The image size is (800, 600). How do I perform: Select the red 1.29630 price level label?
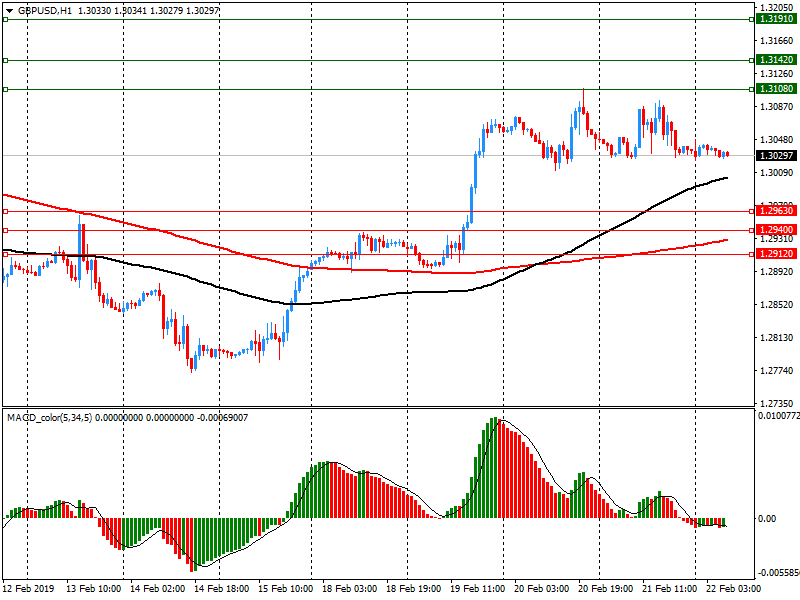coord(776,211)
